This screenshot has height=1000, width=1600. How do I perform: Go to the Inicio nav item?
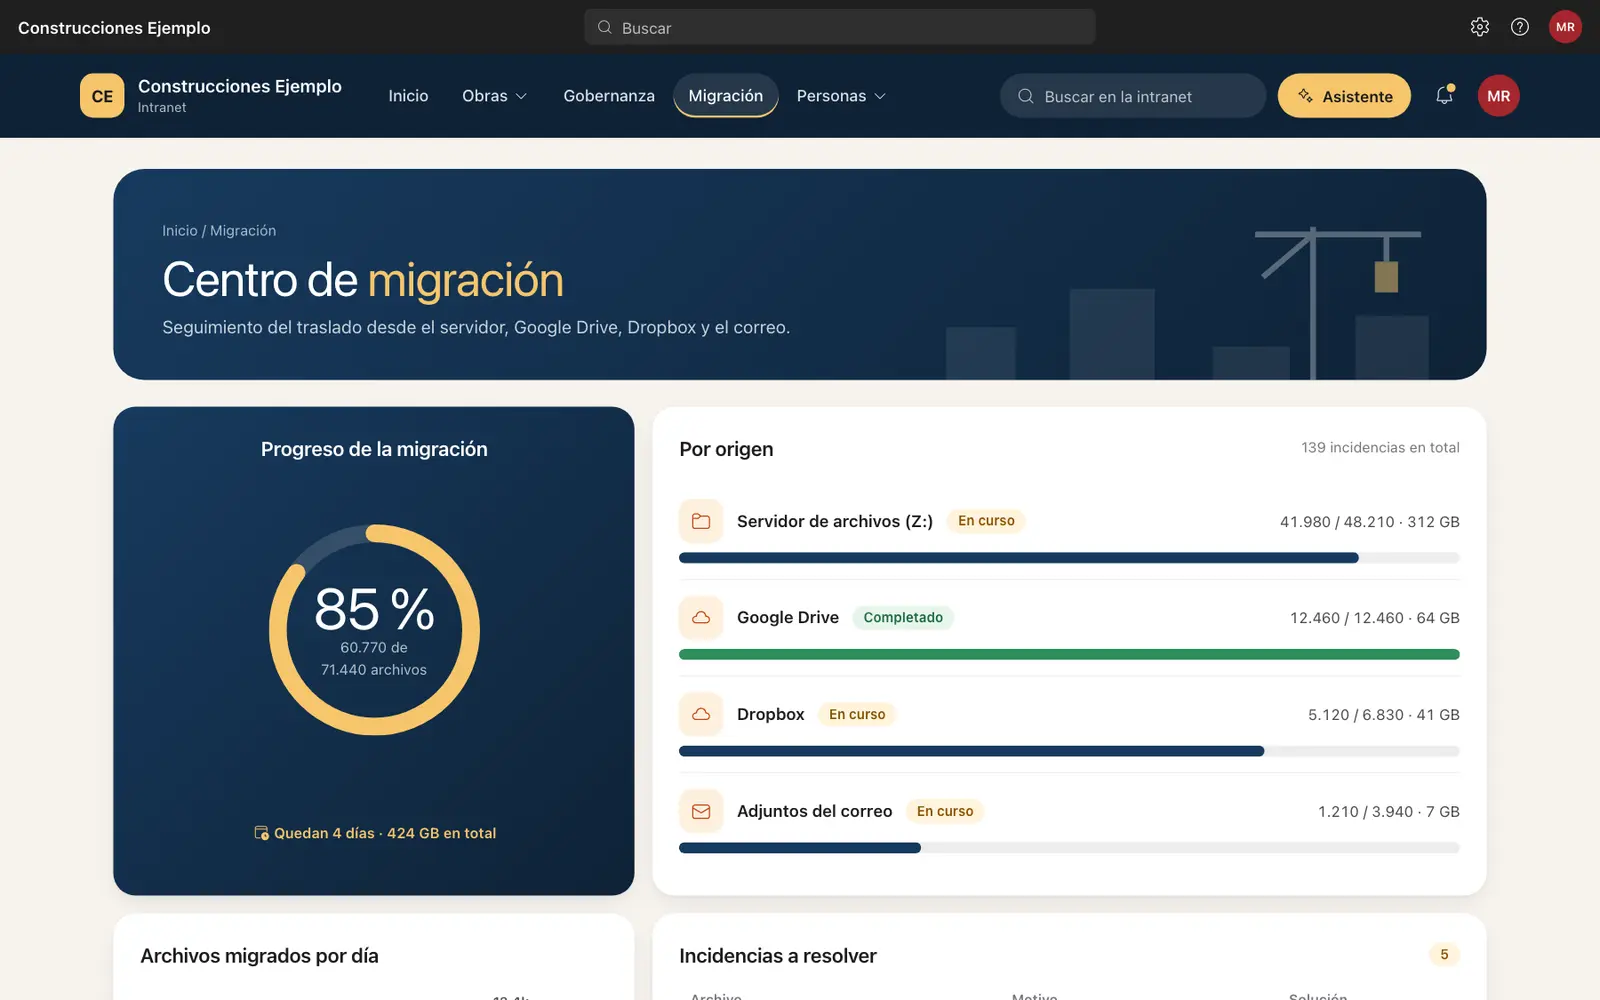tap(408, 96)
